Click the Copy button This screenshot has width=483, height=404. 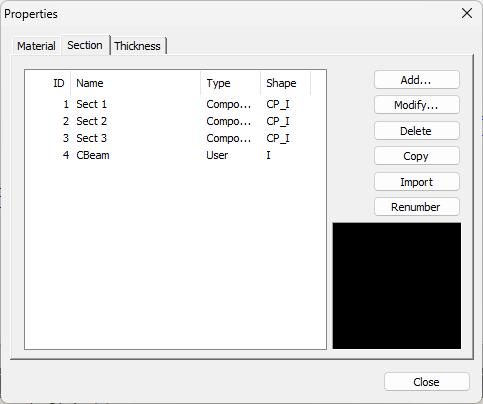[x=417, y=156]
